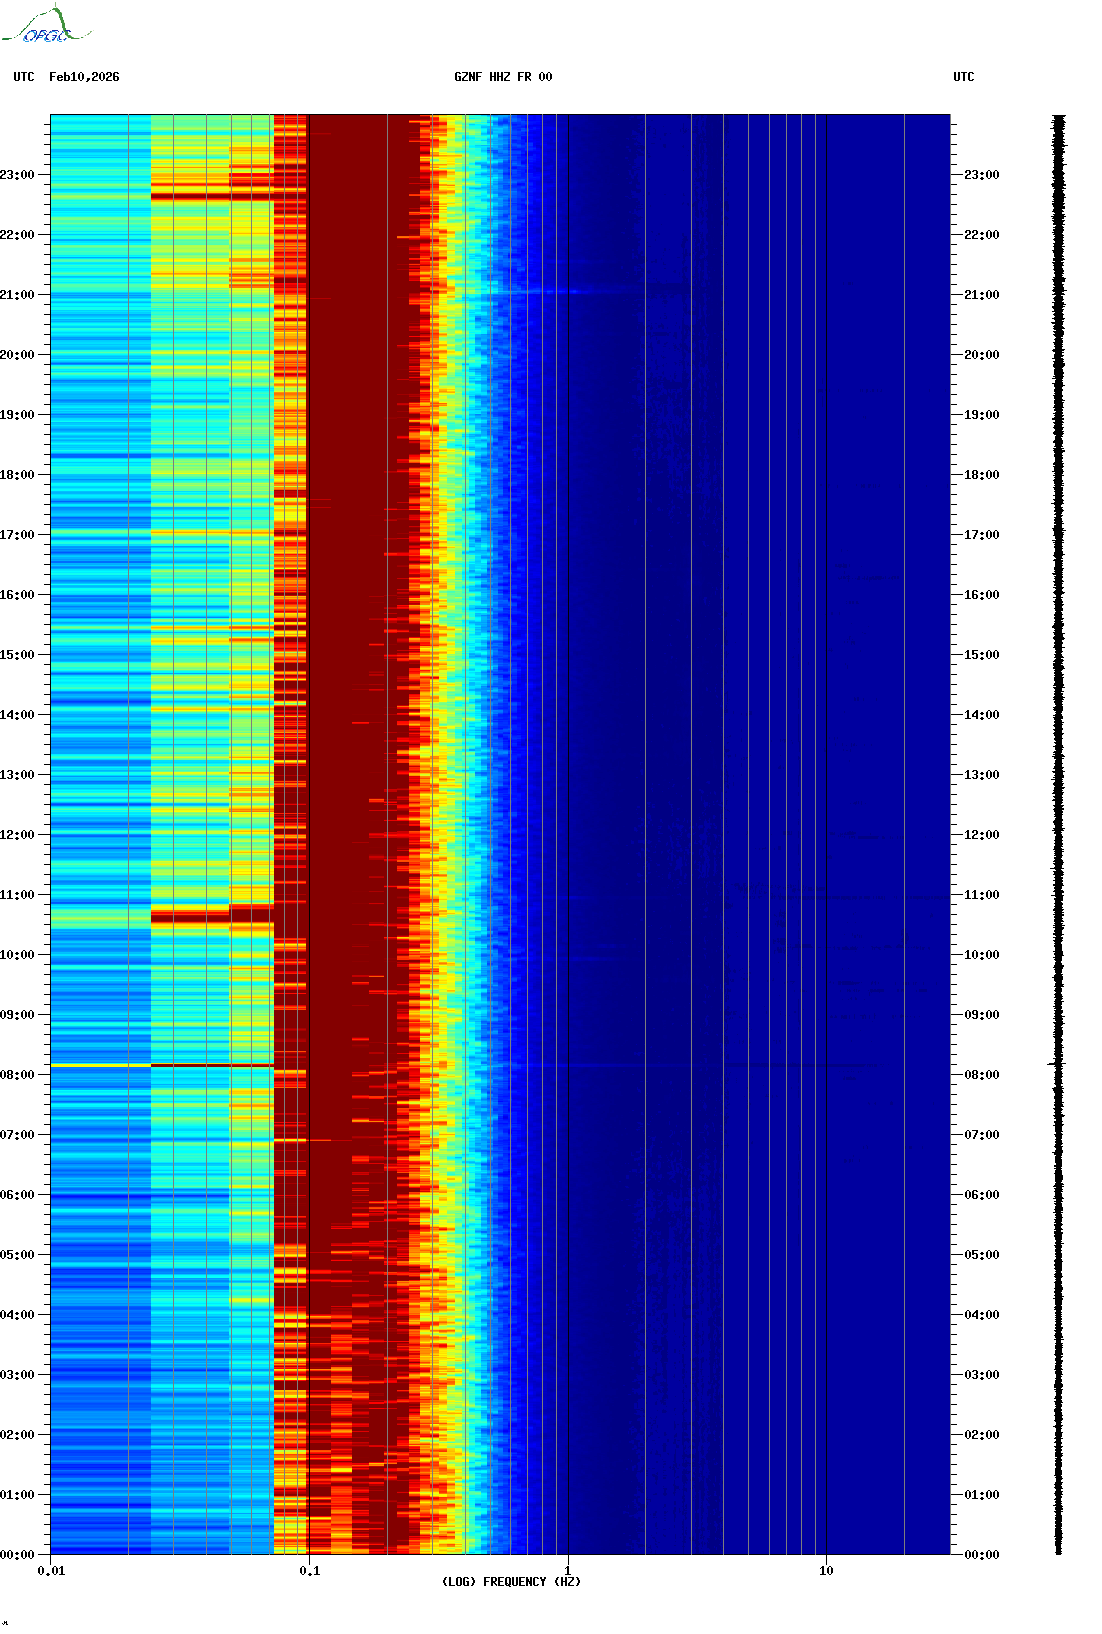
Task: Click the (LOG) FREQUENCY (HZ) axis label
Action: pyautogui.click(x=511, y=1582)
